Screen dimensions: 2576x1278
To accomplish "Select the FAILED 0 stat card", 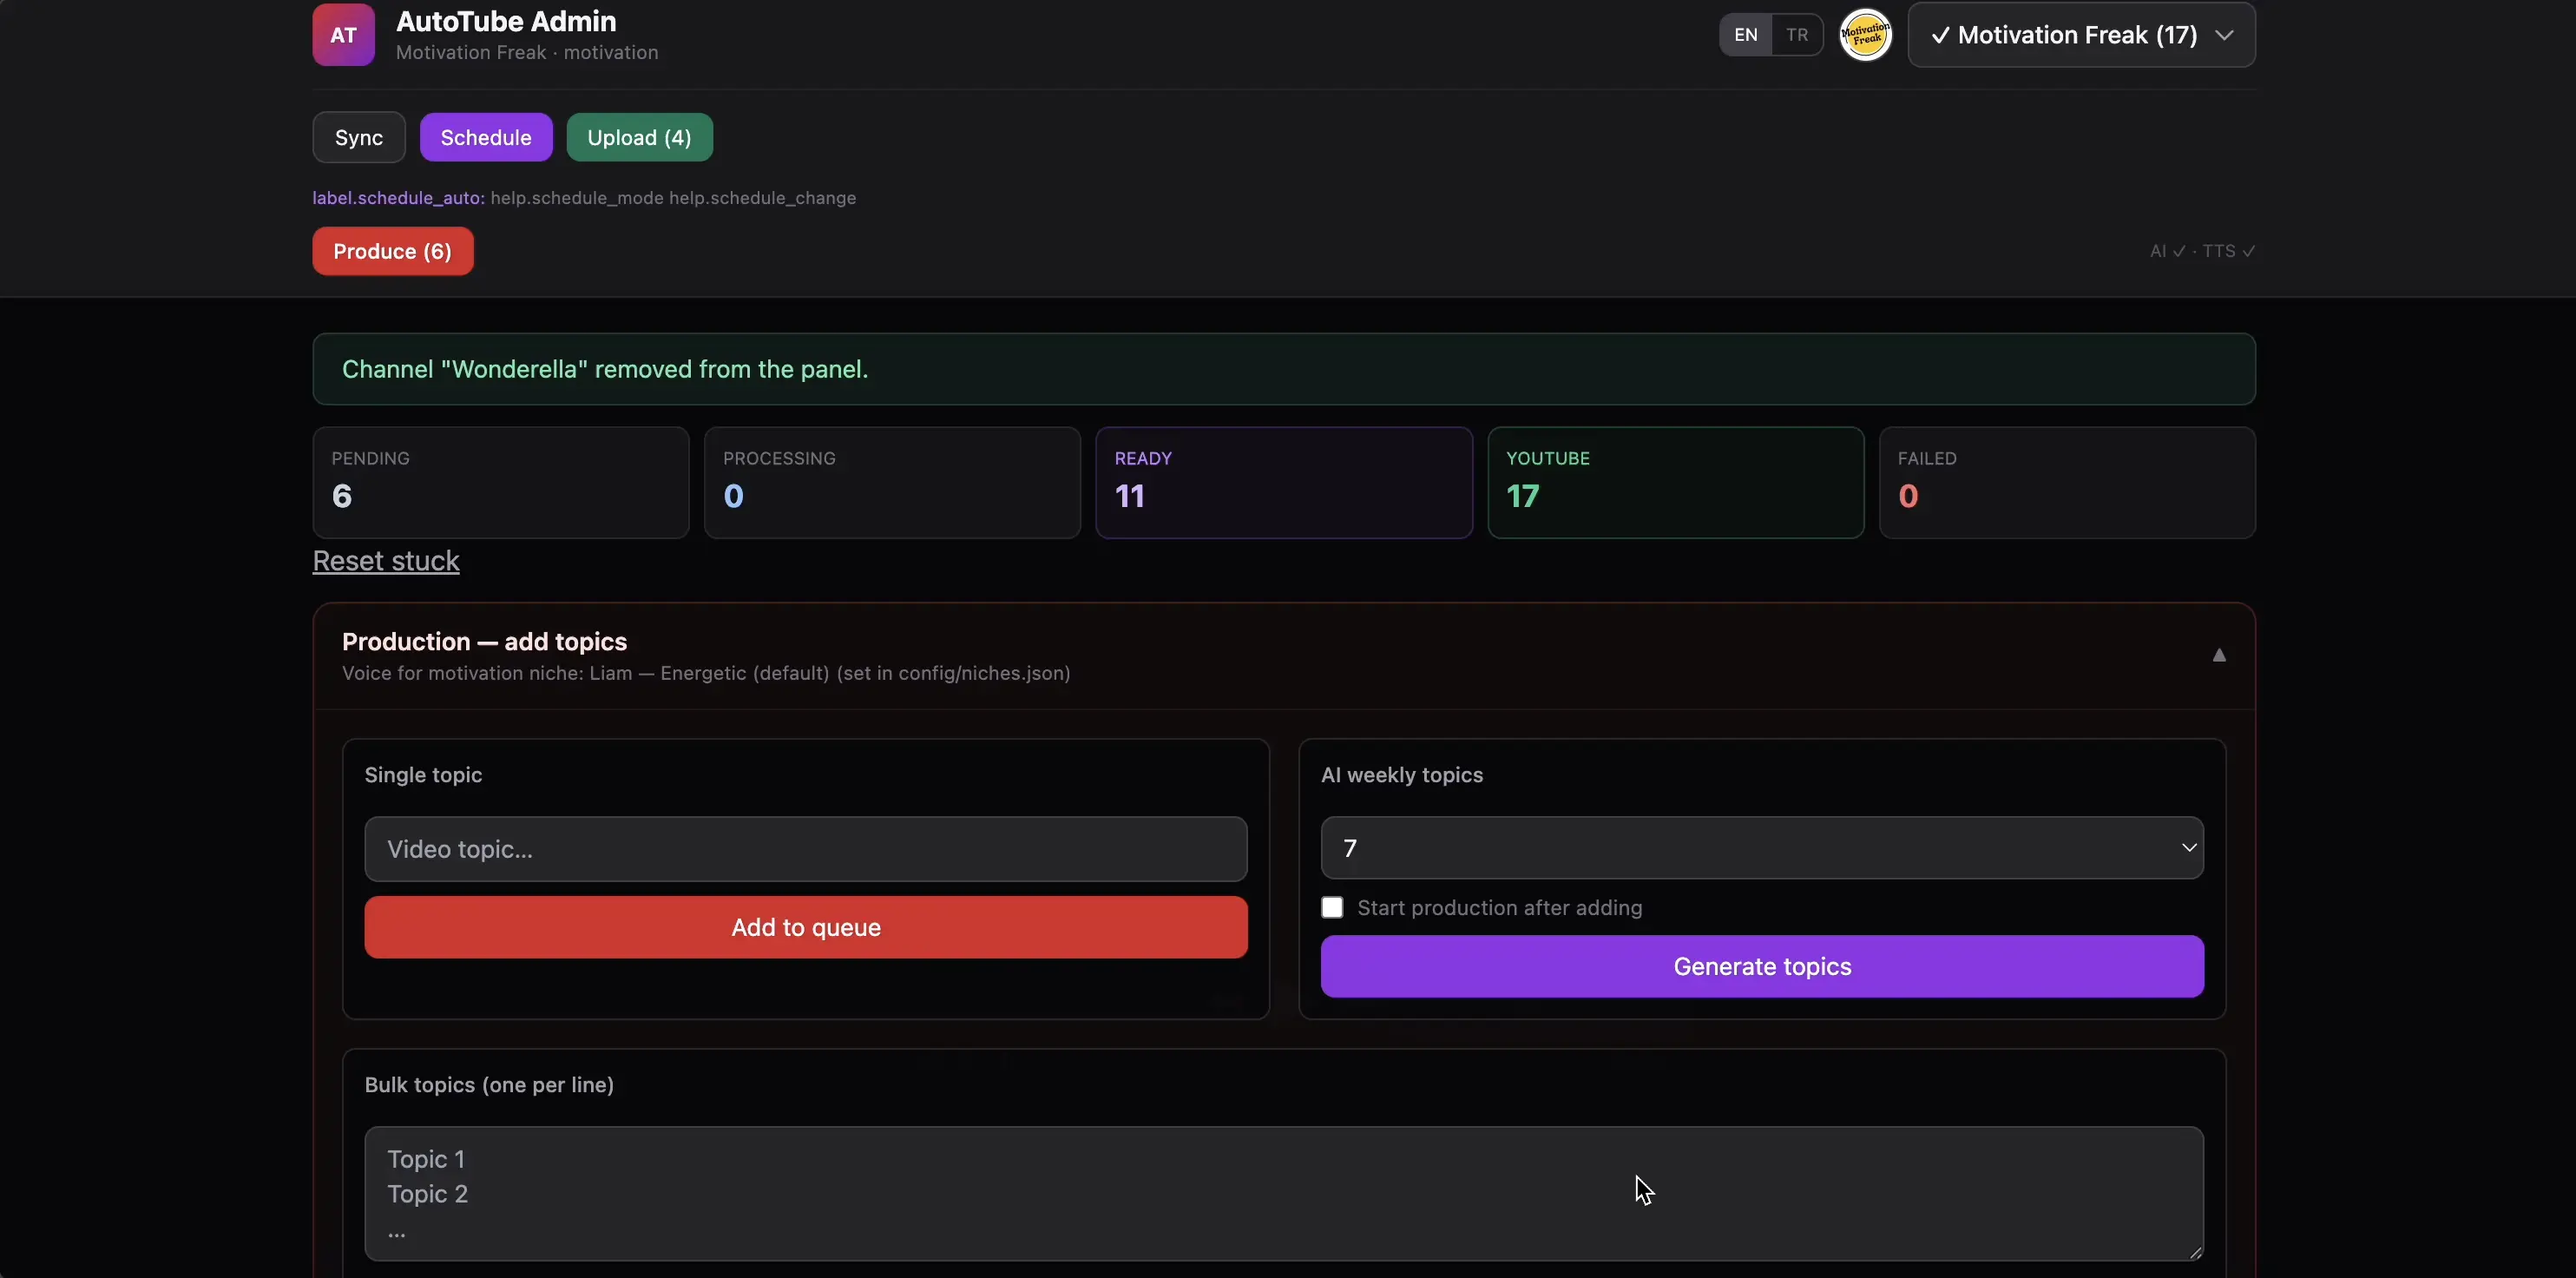I will click(2067, 483).
